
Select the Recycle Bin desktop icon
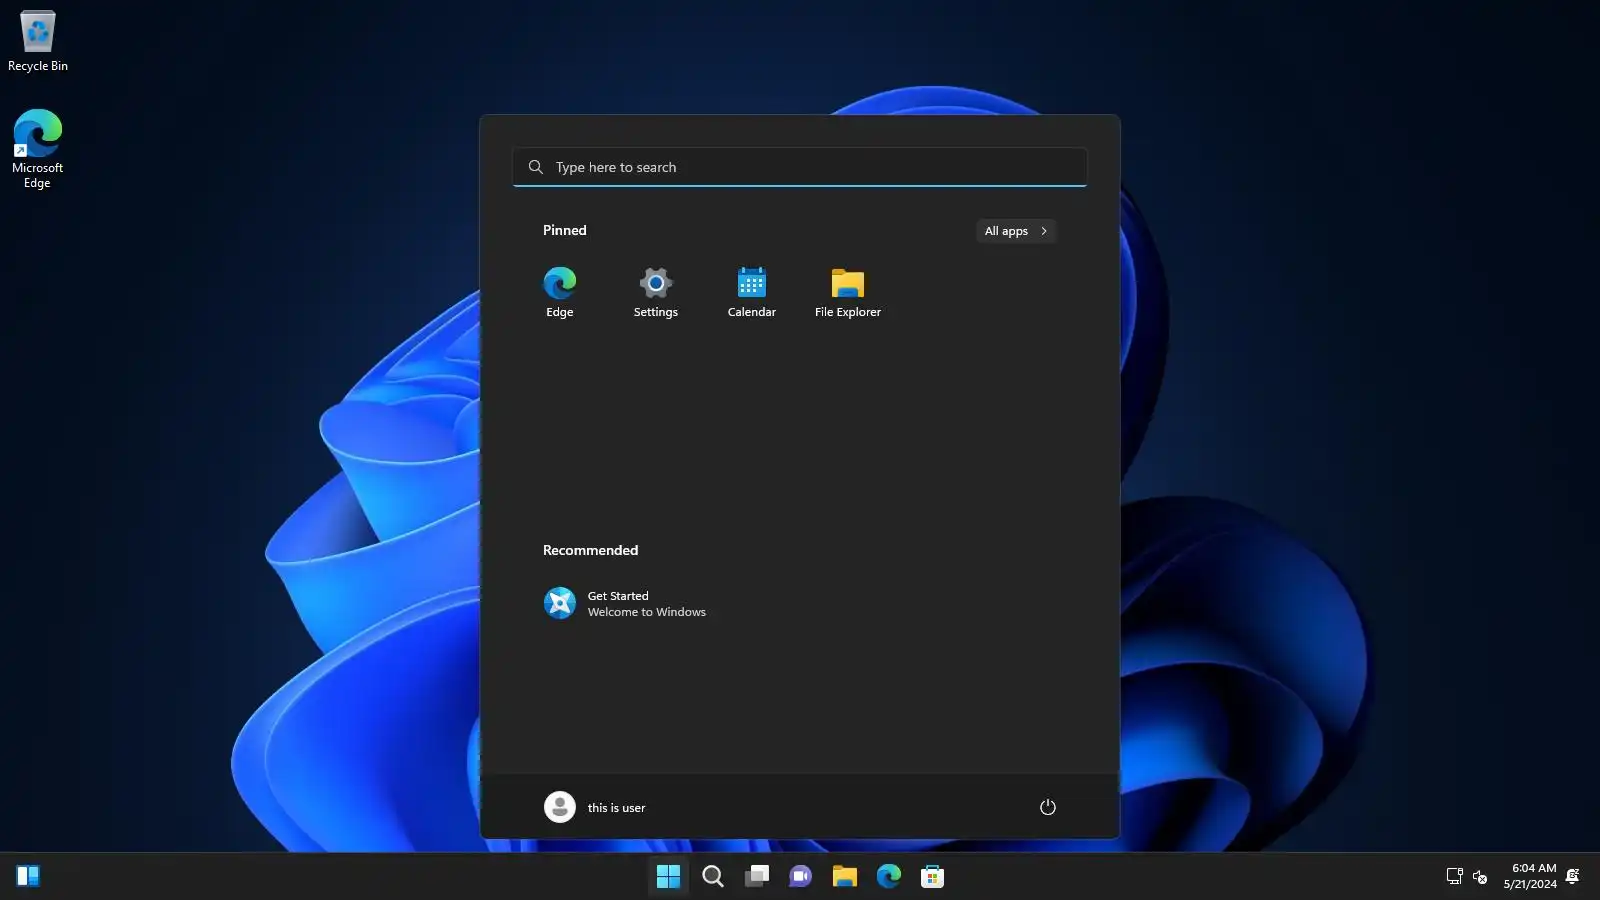pyautogui.click(x=38, y=41)
